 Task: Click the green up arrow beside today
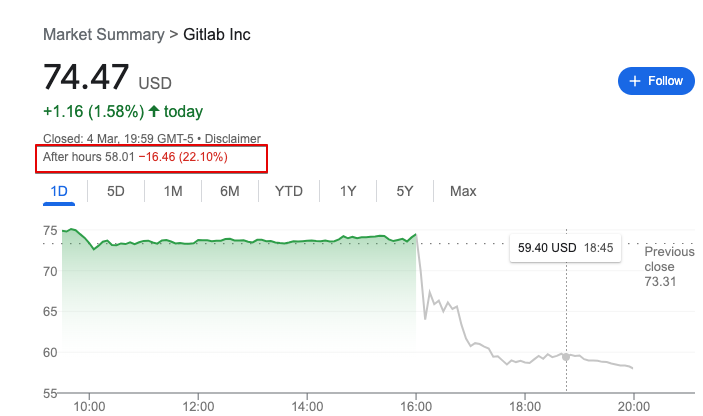(153, 112)
